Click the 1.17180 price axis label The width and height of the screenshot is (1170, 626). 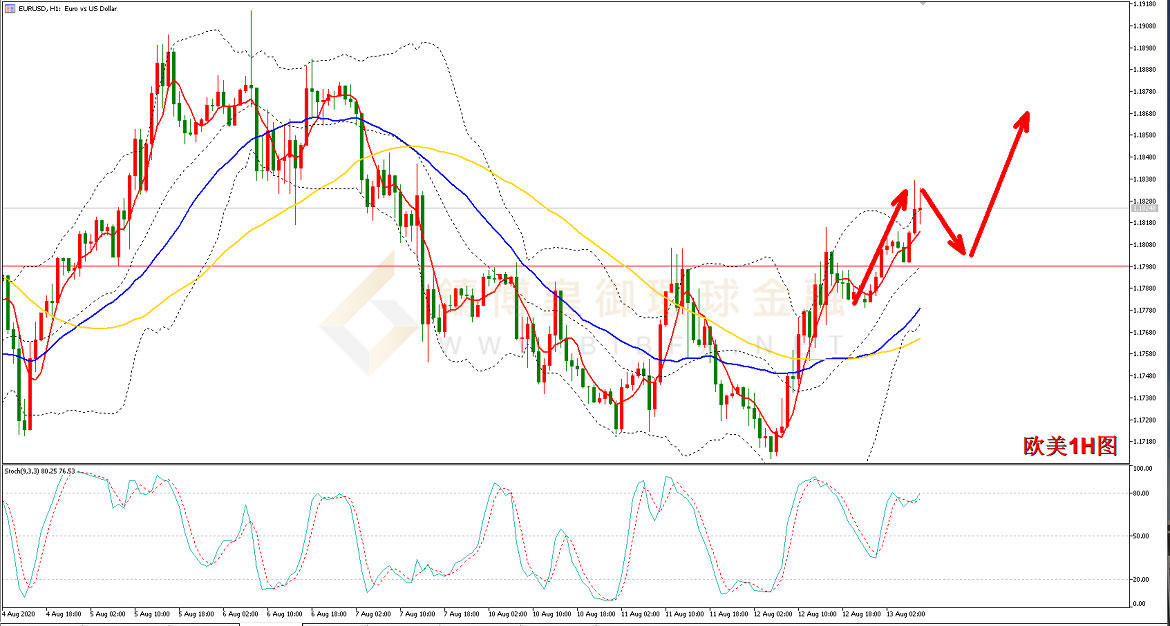(x=1146, y=441)
